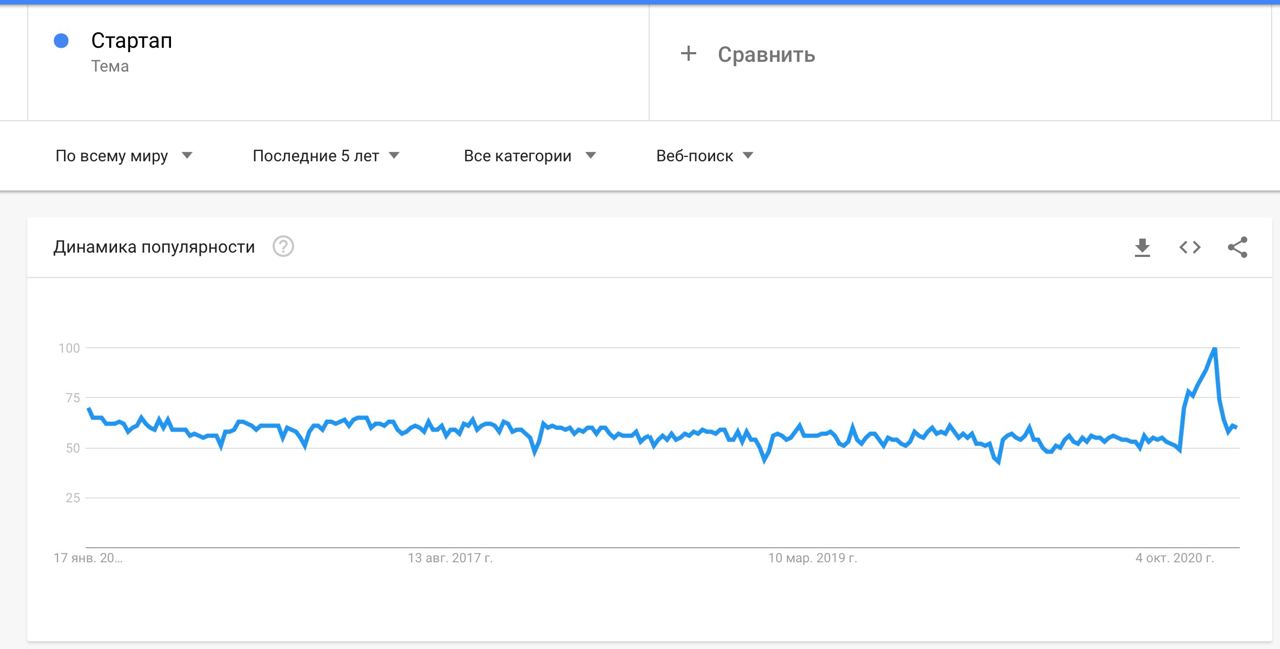1280x649 pixels.
Task: Click the 17 янв. axis date label
Action: coord(88,558)
